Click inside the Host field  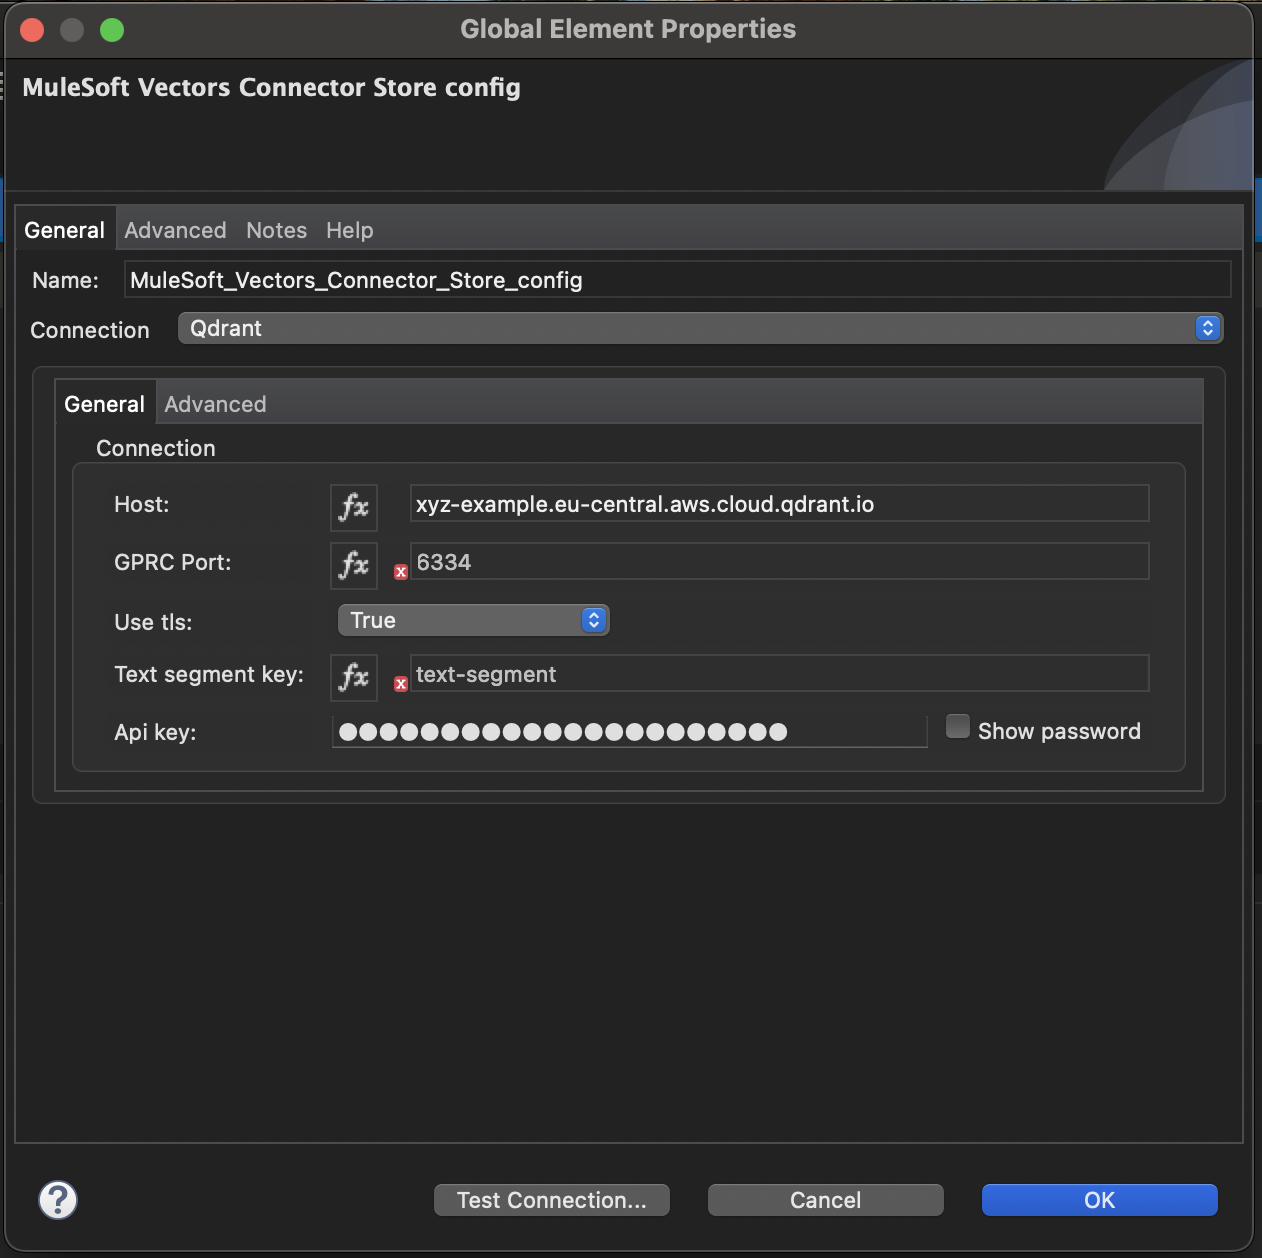pos(779,504)
